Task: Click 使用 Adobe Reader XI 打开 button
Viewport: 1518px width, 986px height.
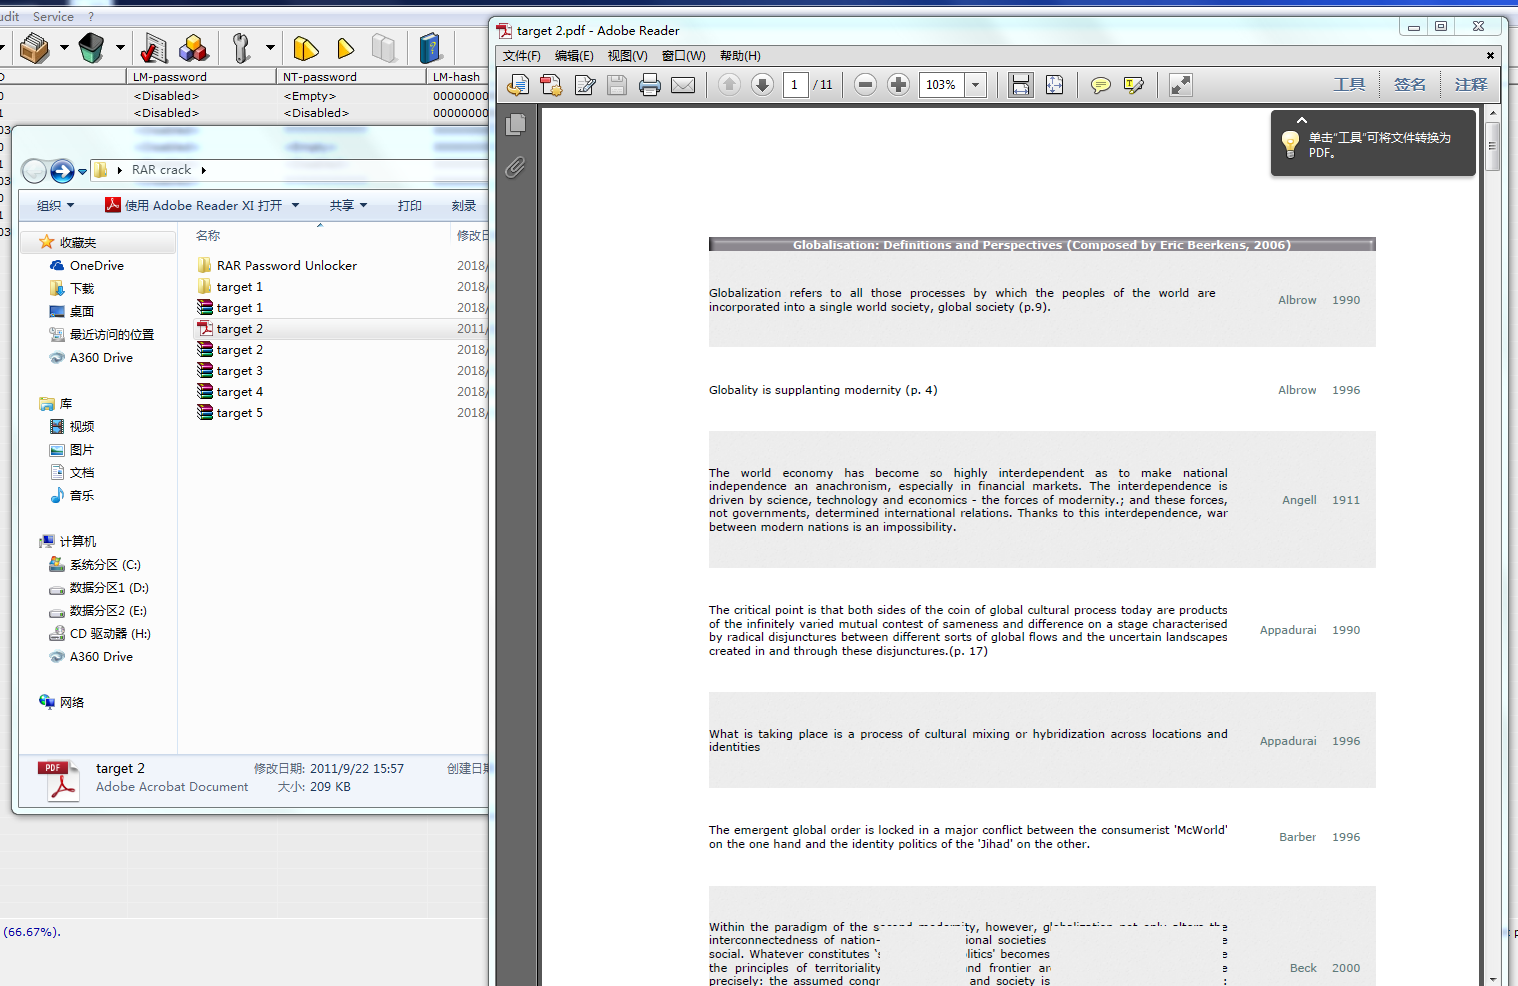Action: click(x=193, y=206)
